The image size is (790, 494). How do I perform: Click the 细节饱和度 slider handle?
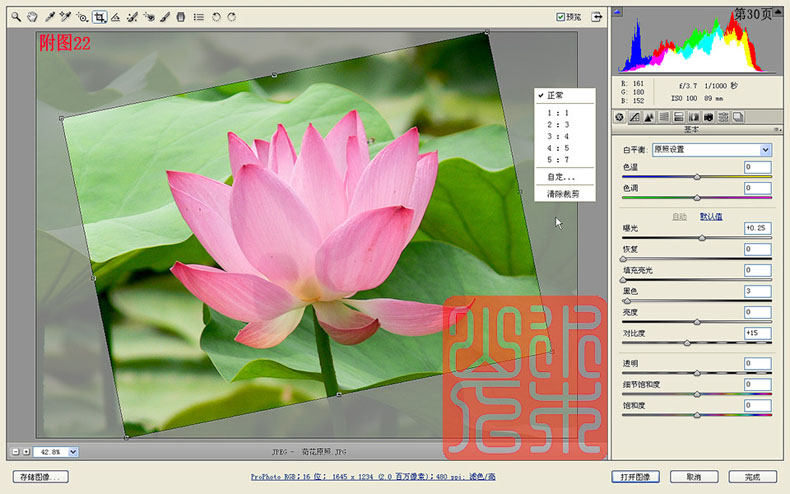(x=697, y=394)
